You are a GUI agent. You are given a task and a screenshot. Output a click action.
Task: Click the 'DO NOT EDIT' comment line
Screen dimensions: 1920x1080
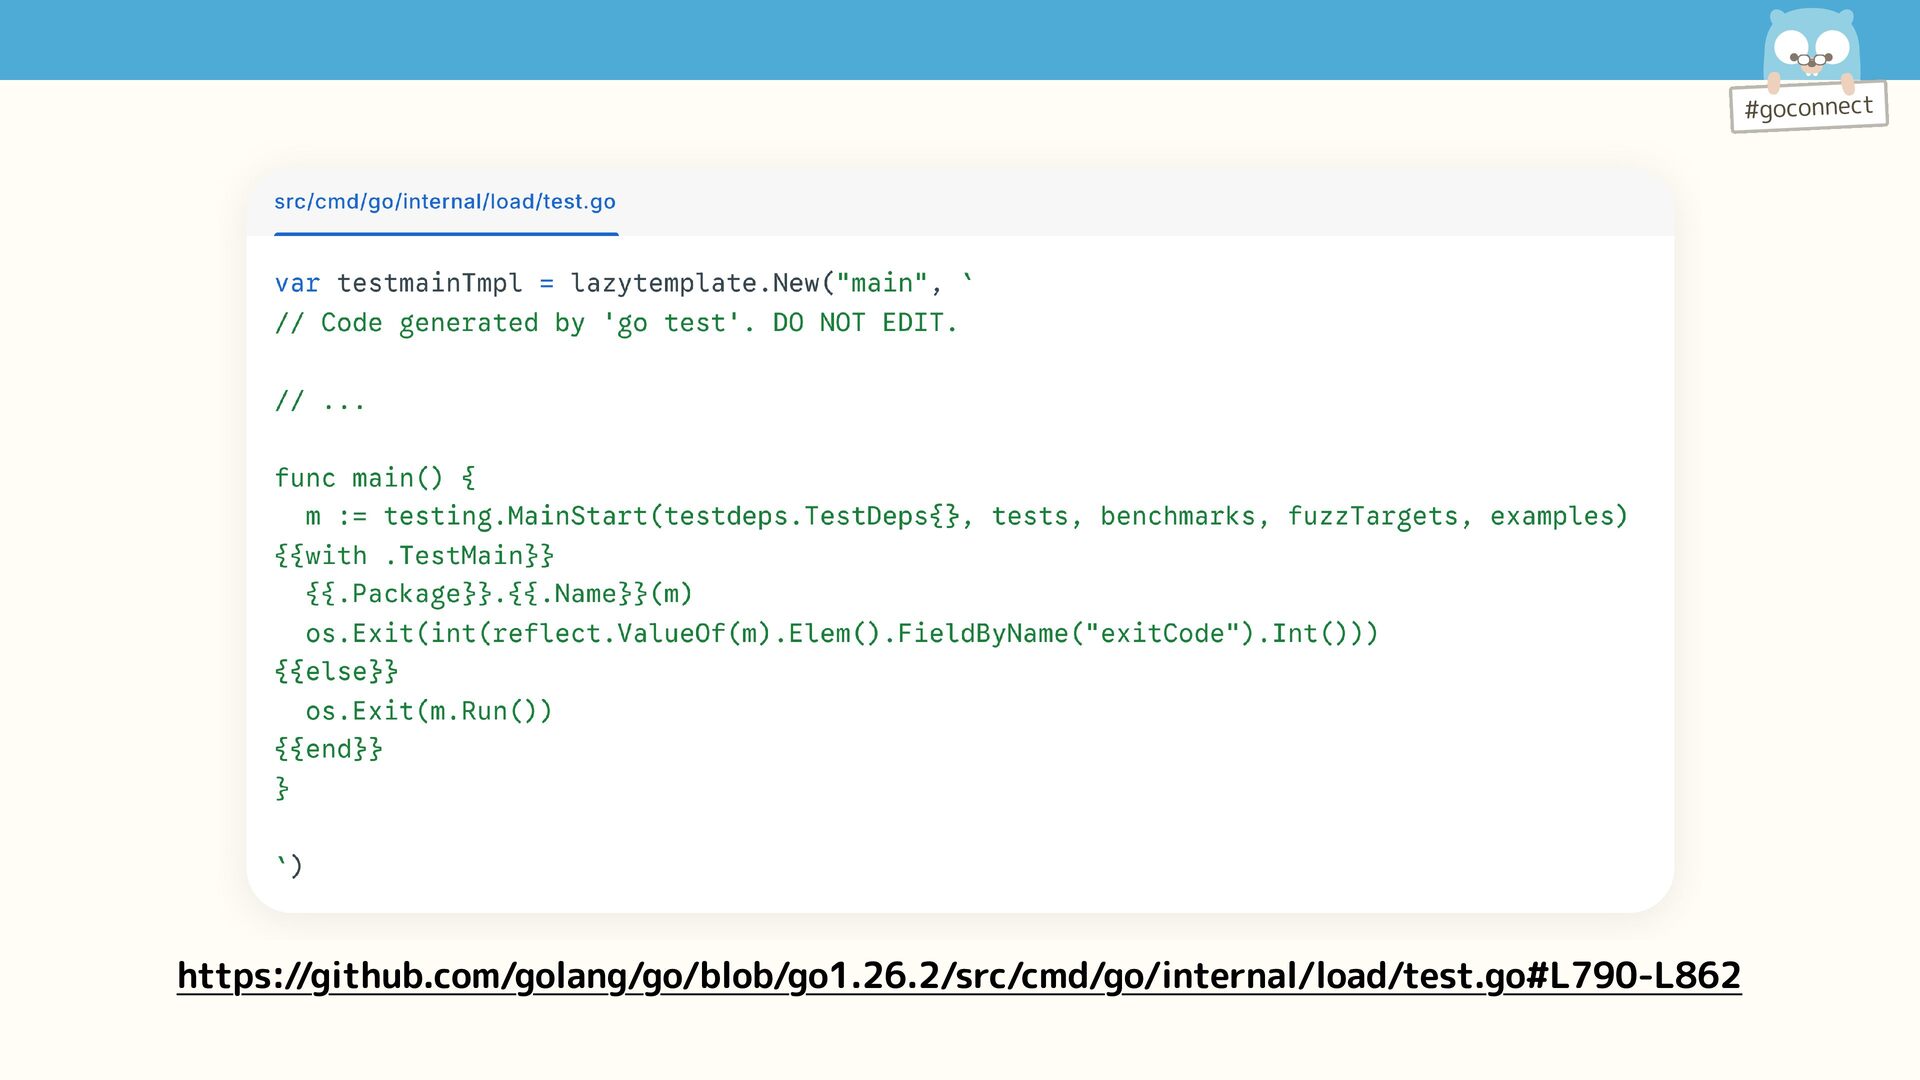615,323
